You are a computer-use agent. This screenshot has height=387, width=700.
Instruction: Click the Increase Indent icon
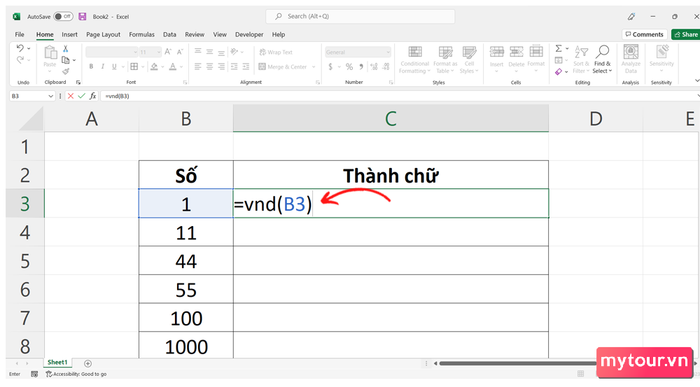coord(246,67)
